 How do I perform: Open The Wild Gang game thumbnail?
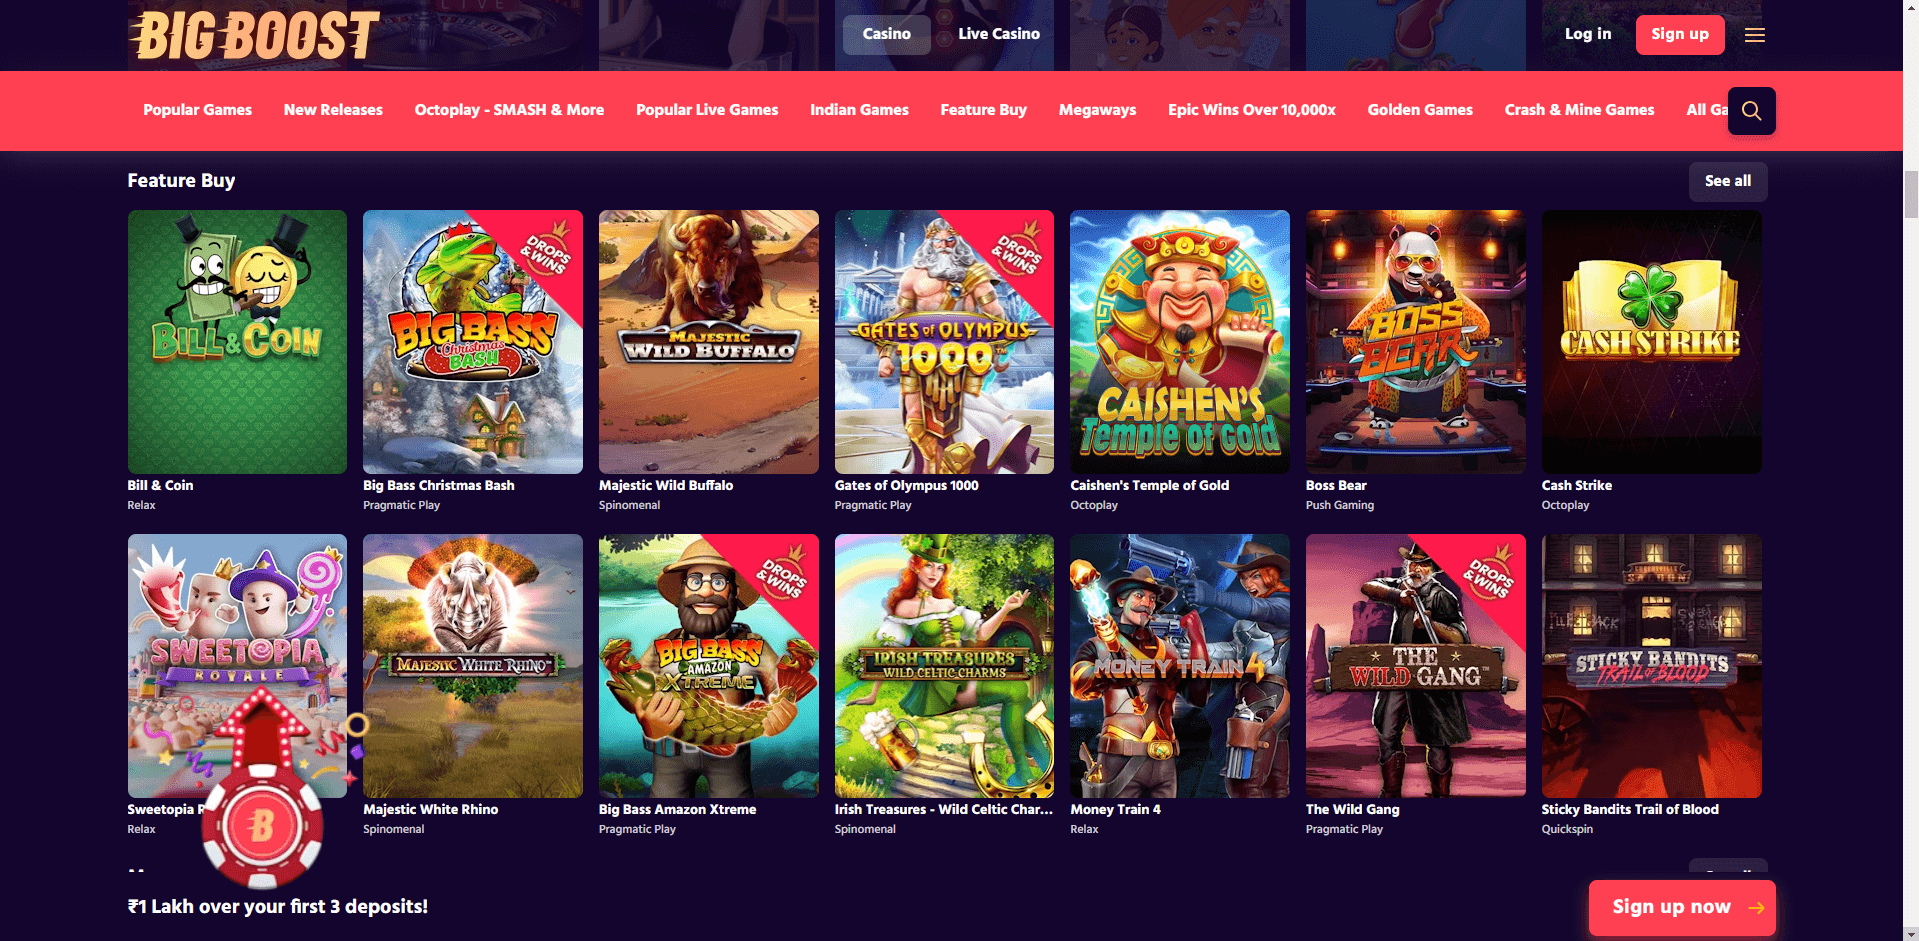click(1416, 666)
